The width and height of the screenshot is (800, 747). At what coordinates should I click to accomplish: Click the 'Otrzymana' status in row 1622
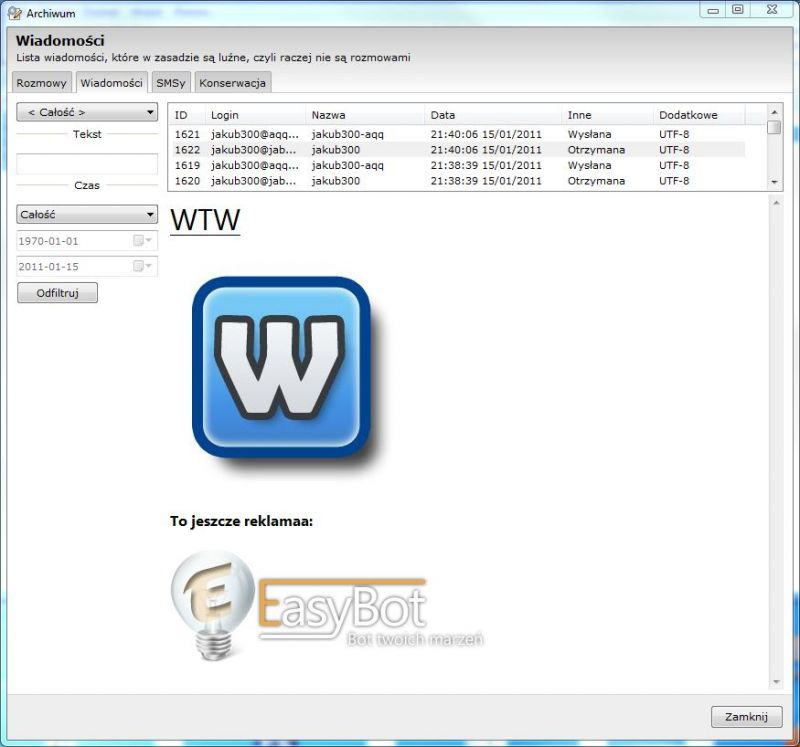point(596,150)
